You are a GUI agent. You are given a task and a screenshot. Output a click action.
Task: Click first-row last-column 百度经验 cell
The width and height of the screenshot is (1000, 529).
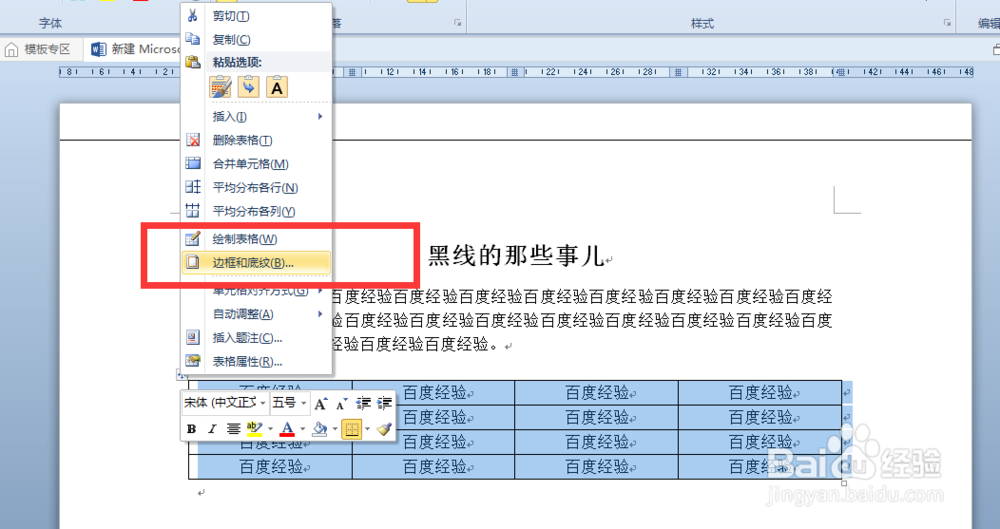pos(760,392)
